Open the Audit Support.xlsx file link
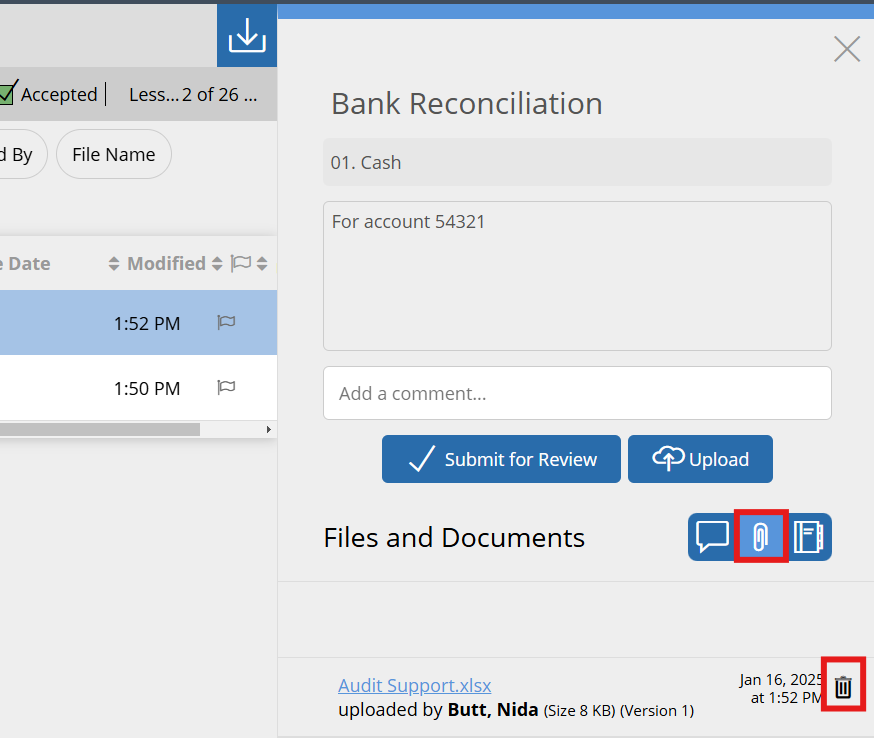874x738 pixels. pyautogui.click(x=414, y=686)
